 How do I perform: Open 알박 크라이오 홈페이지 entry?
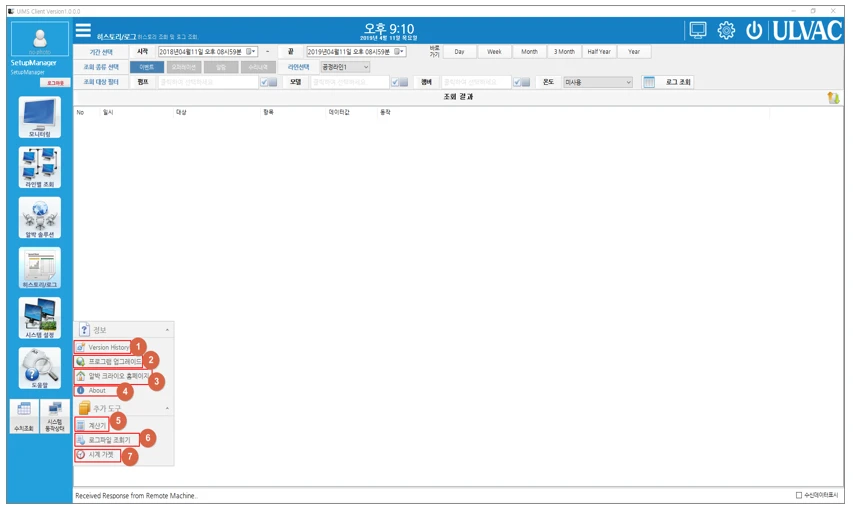pos(112,376)
